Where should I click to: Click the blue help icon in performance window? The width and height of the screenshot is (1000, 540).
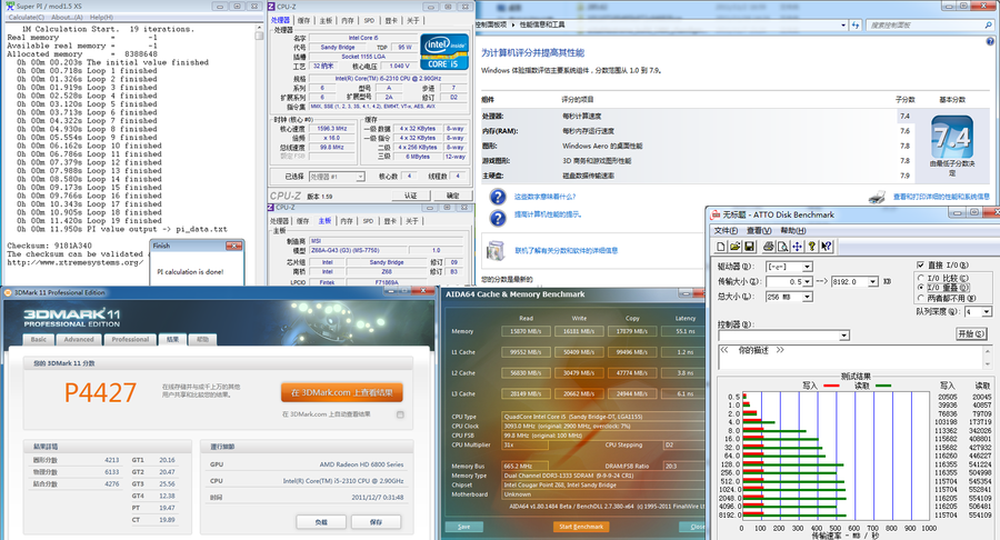[x=990, y=41]
